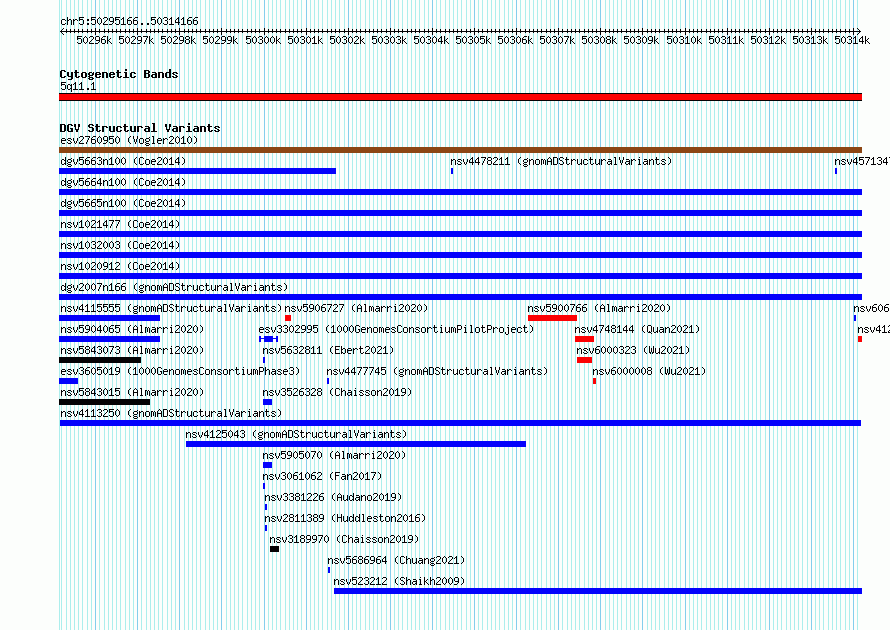This screenshot has height=630, width=890.
Task: Open nsv4477745 (gnomADStructuralVariants) label
Action: pyautogui.click(x=438, y=371)
